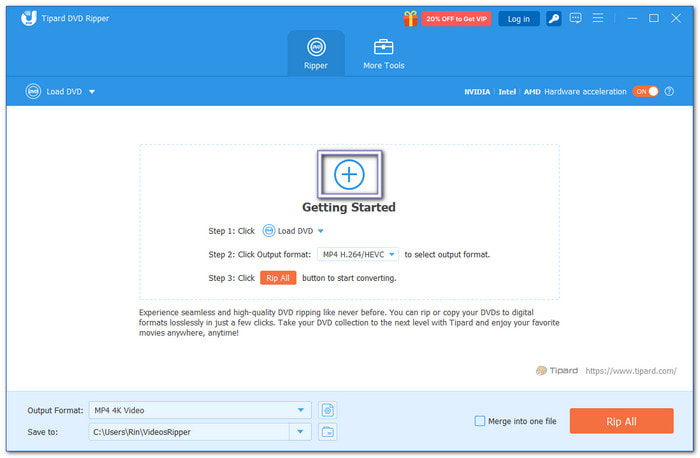The width and height of the screenshot is (700, 458).
Task: Switch to the More Tools tab
Action: pos(383,54)
